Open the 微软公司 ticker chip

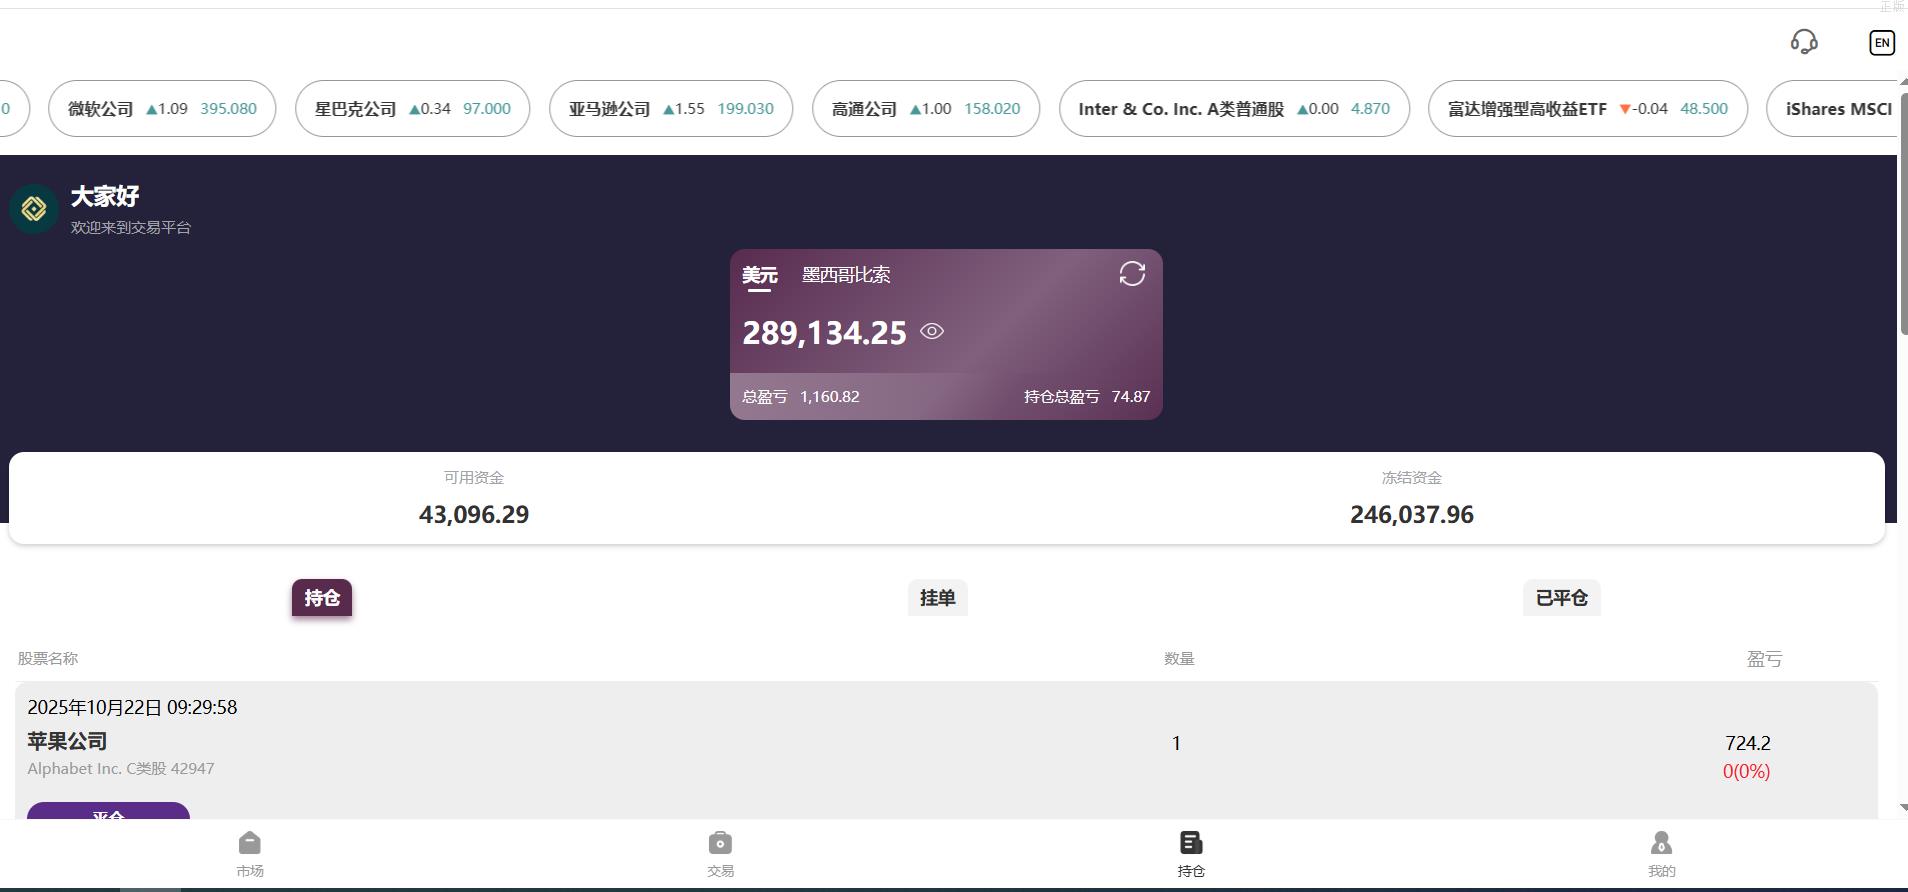coord(162,109)
